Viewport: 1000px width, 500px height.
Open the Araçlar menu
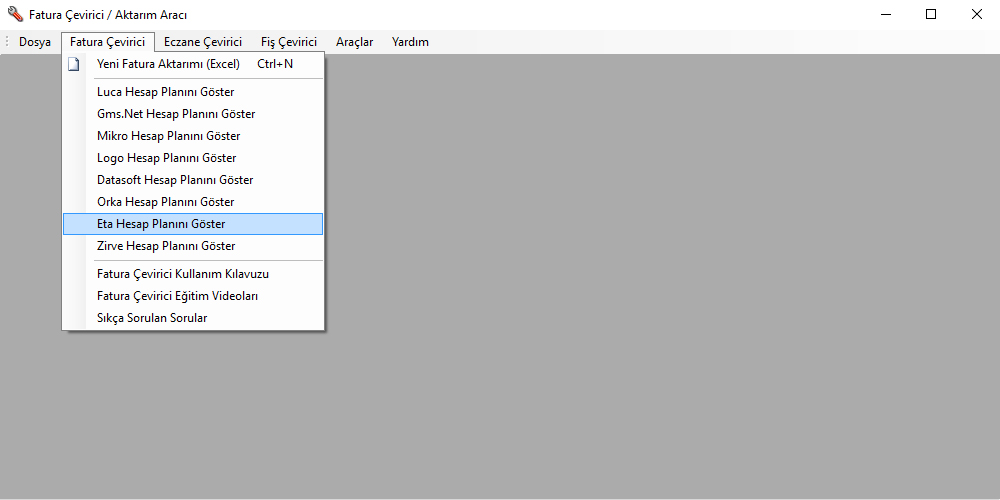pyautogui.click(x=355, y=42)
